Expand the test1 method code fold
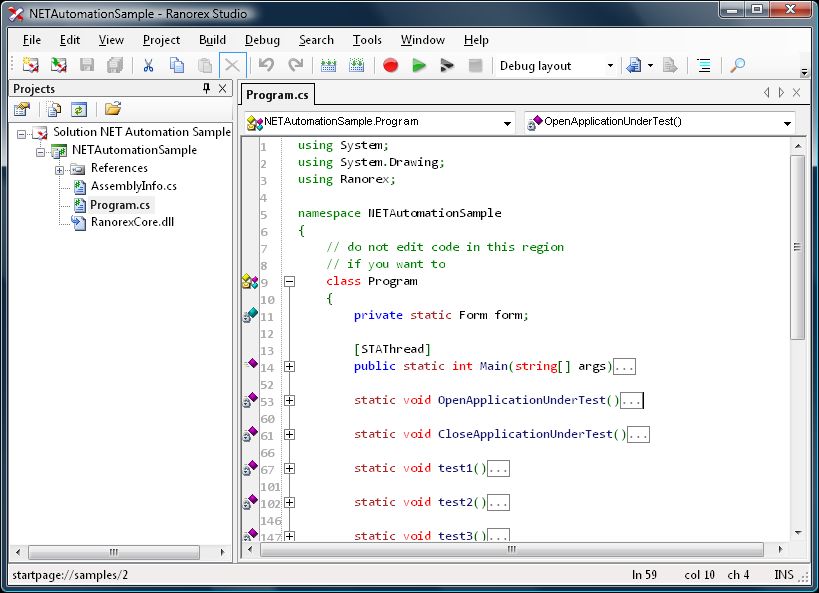 289,469
